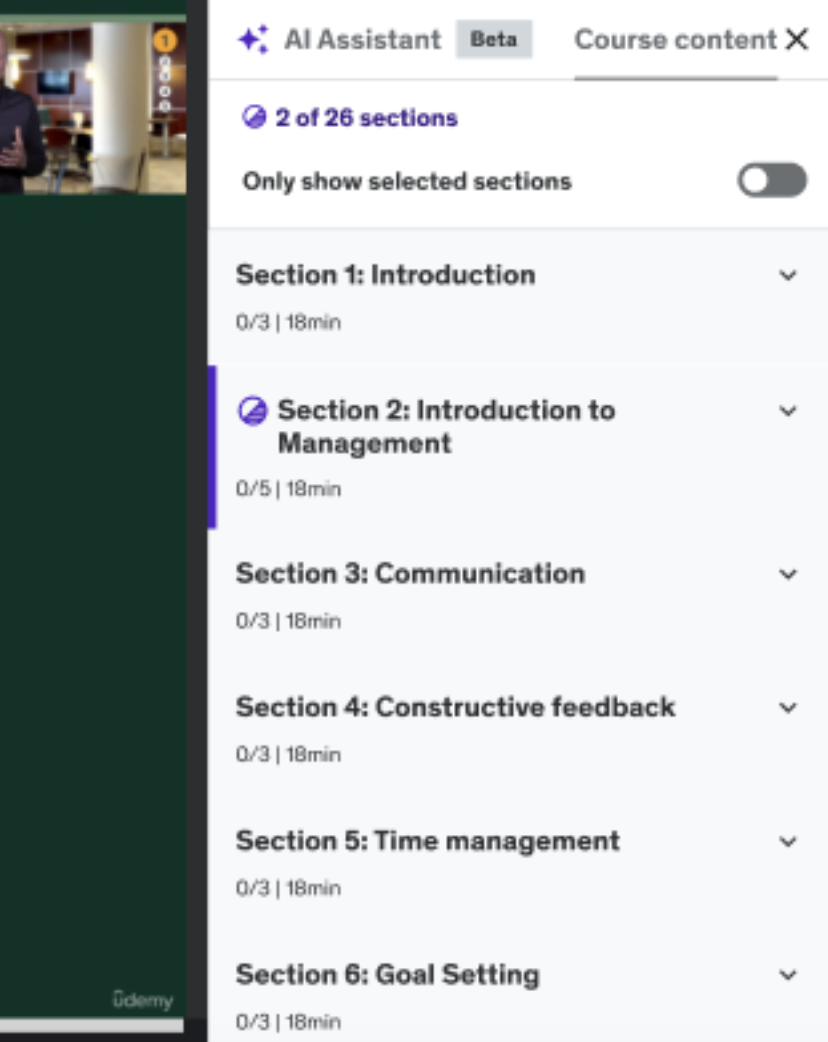828x1042 pixels.
Task: Close the course content panel
Action: click(797, 40)
